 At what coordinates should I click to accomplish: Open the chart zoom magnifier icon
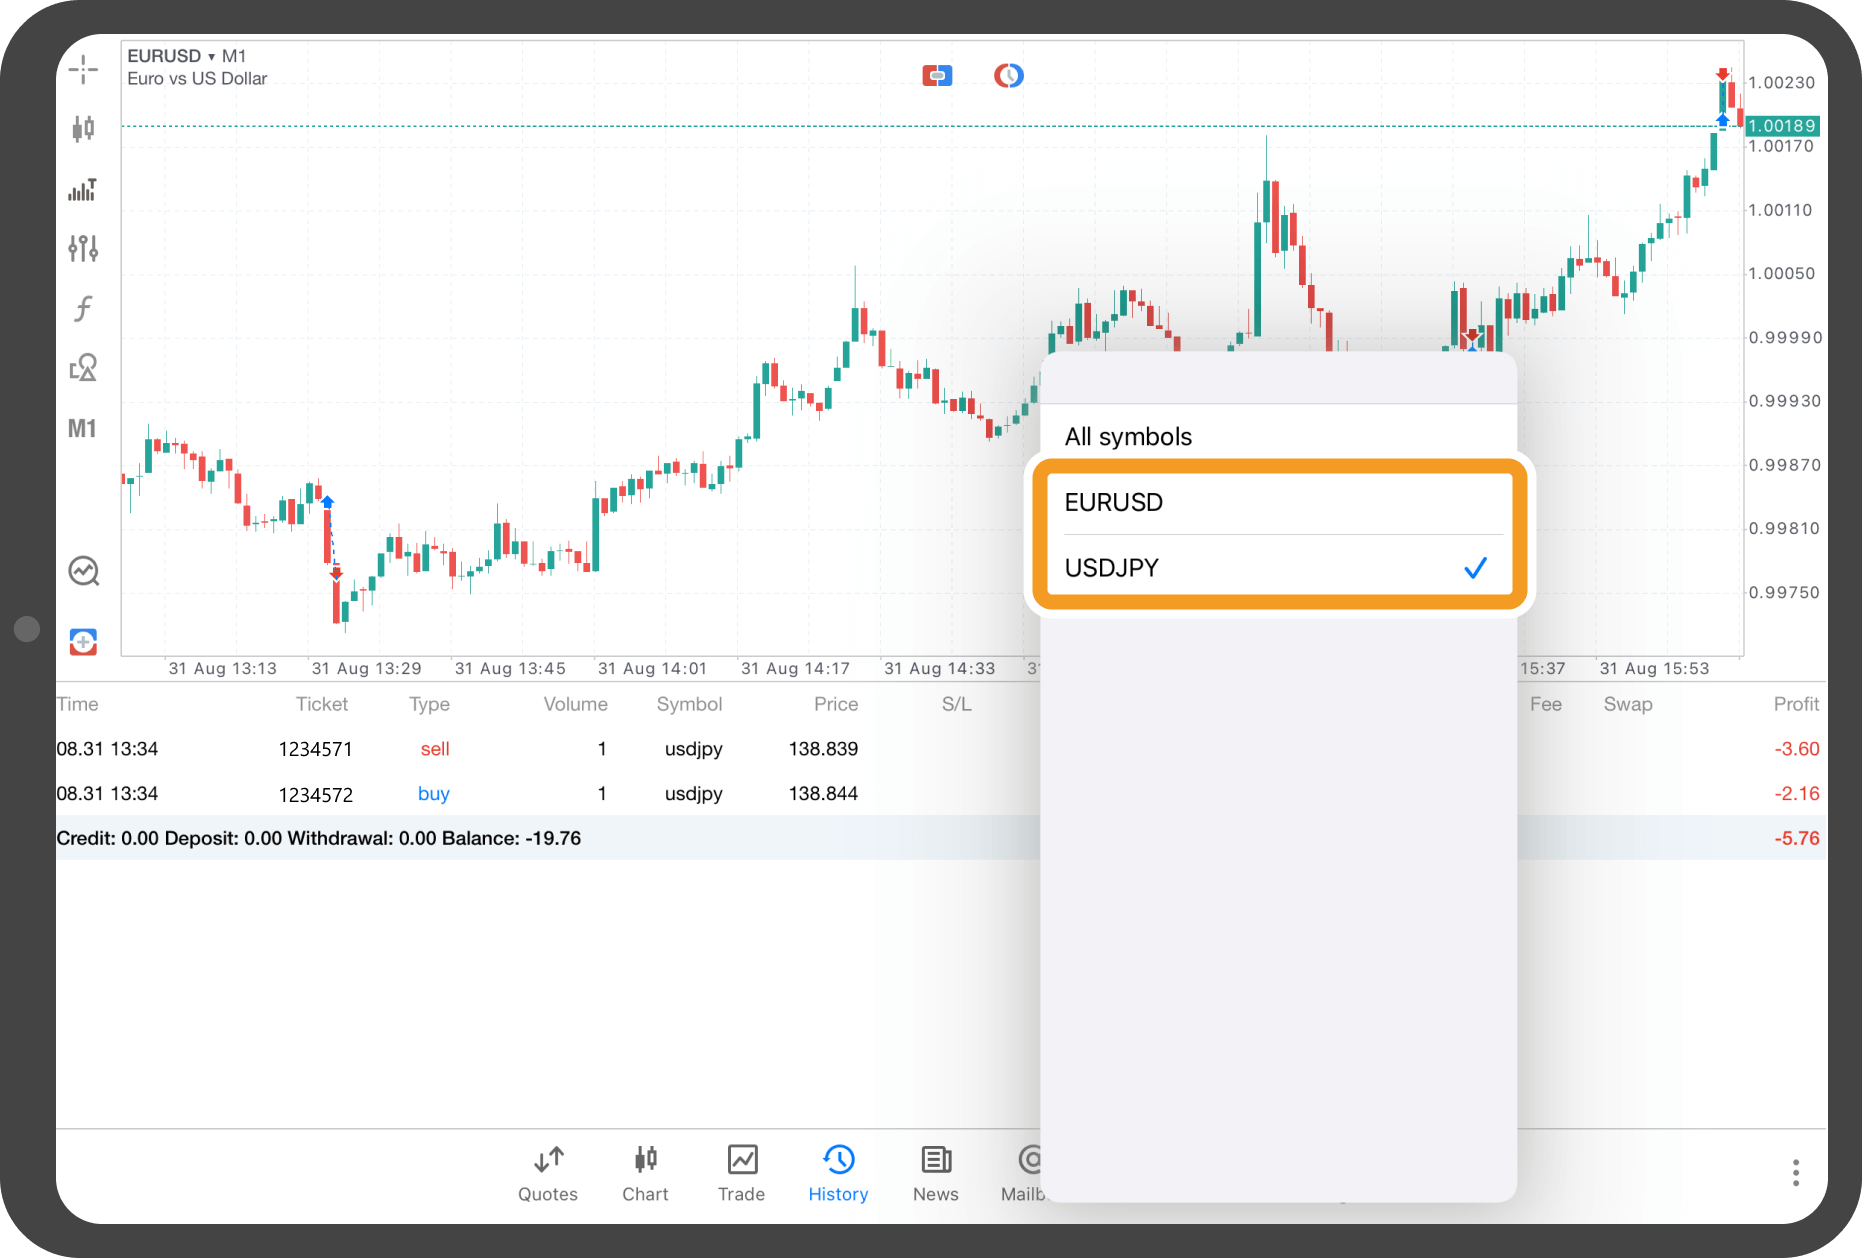point(83,571)
